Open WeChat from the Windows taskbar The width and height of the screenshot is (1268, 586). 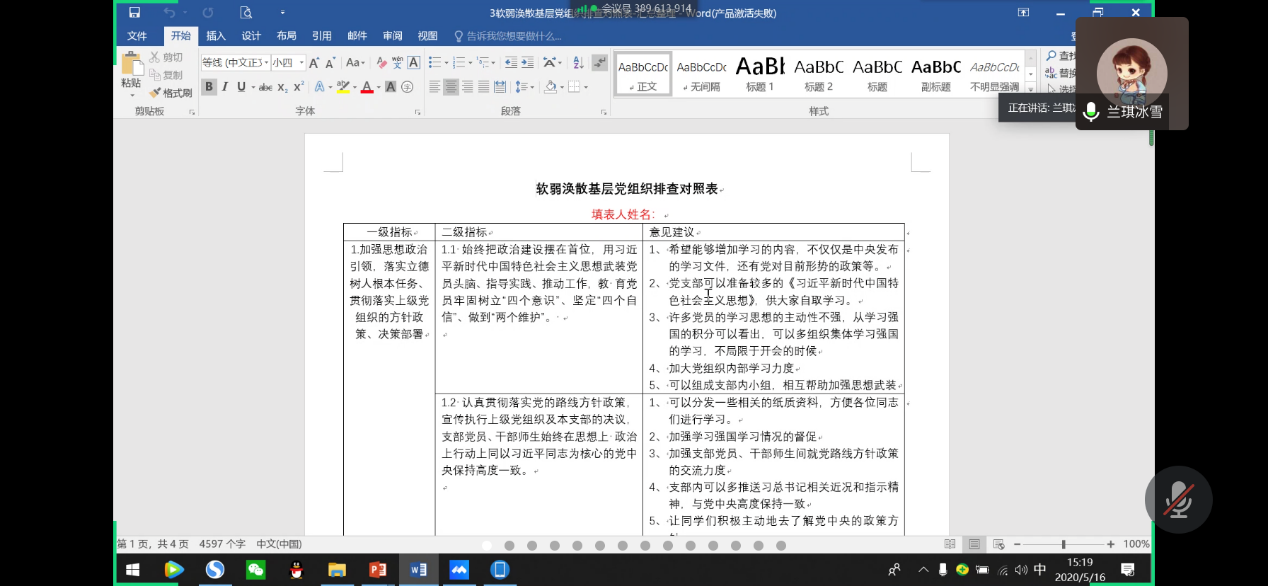[256, 569]
